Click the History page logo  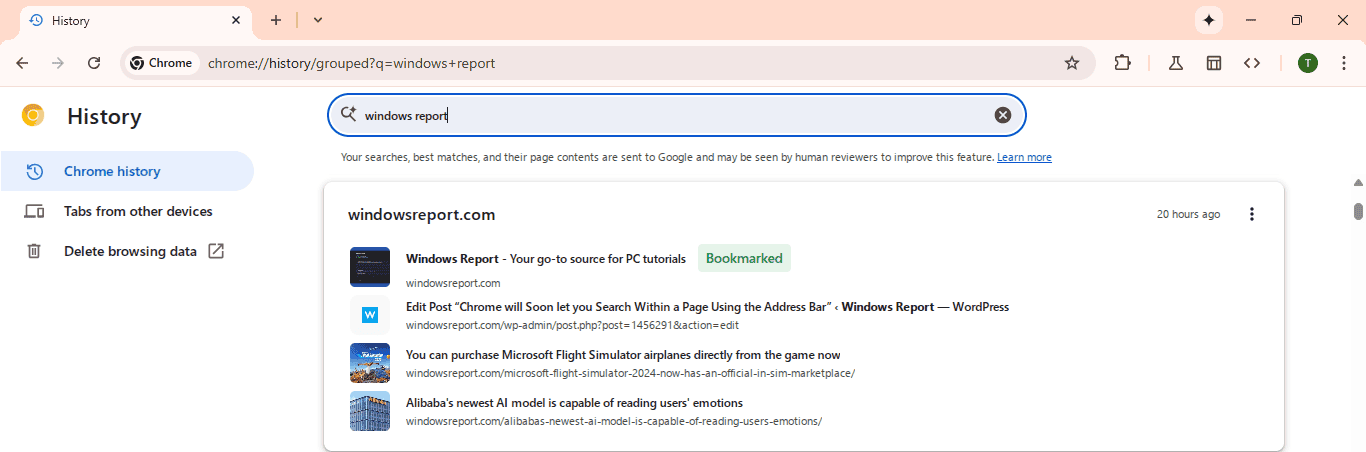coord(33,116)
